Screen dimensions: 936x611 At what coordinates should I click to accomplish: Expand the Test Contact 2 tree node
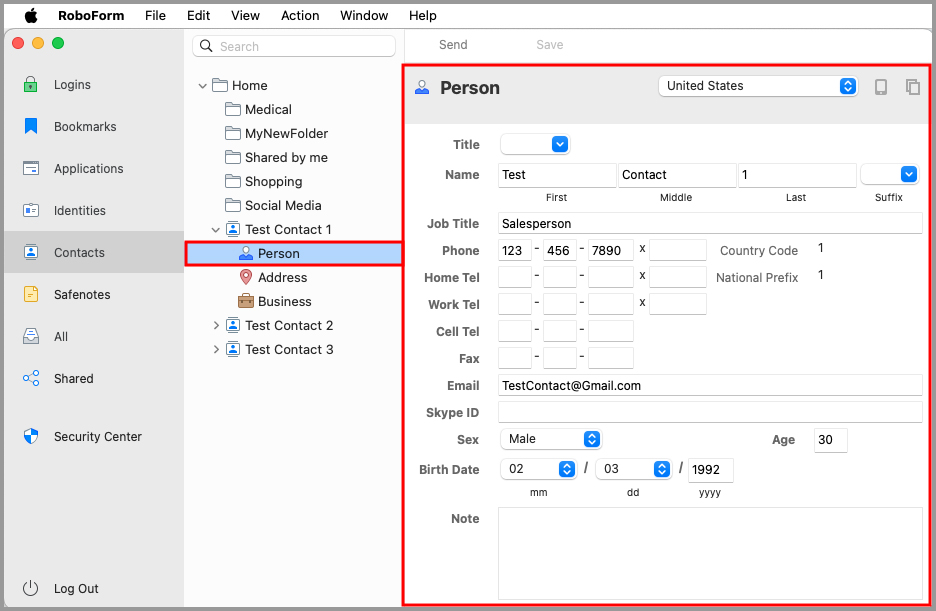coord(216,326)
